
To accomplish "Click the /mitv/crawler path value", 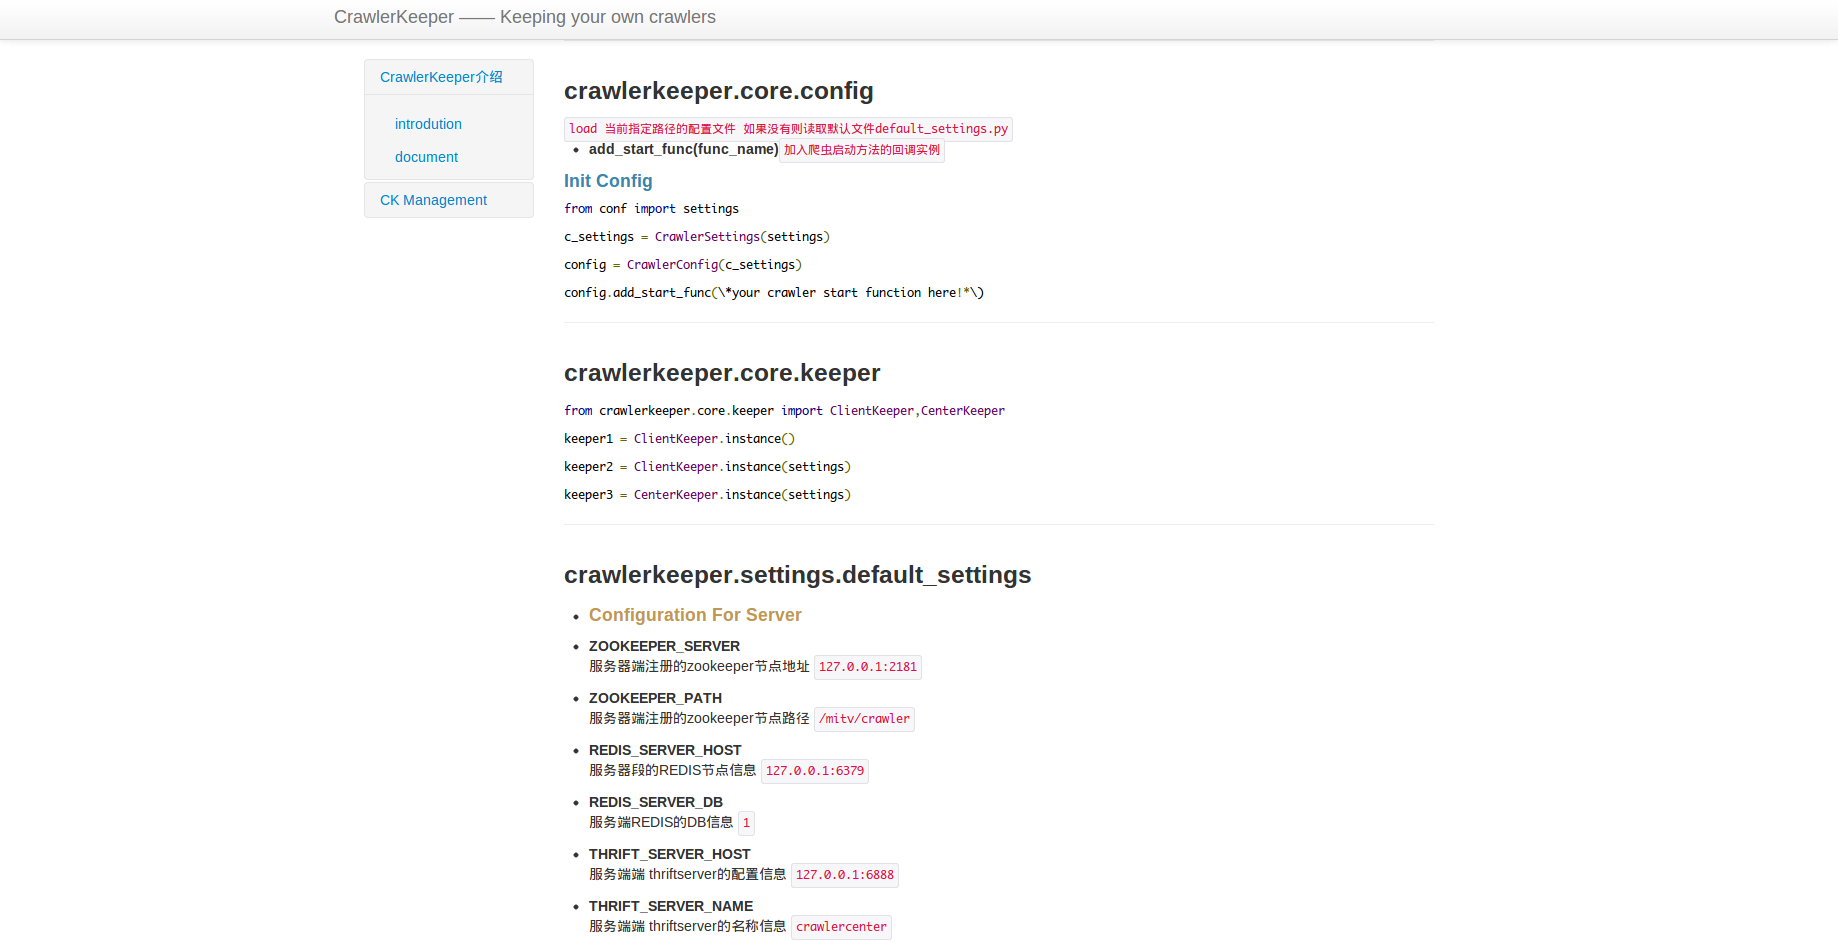I will [864, 719].
